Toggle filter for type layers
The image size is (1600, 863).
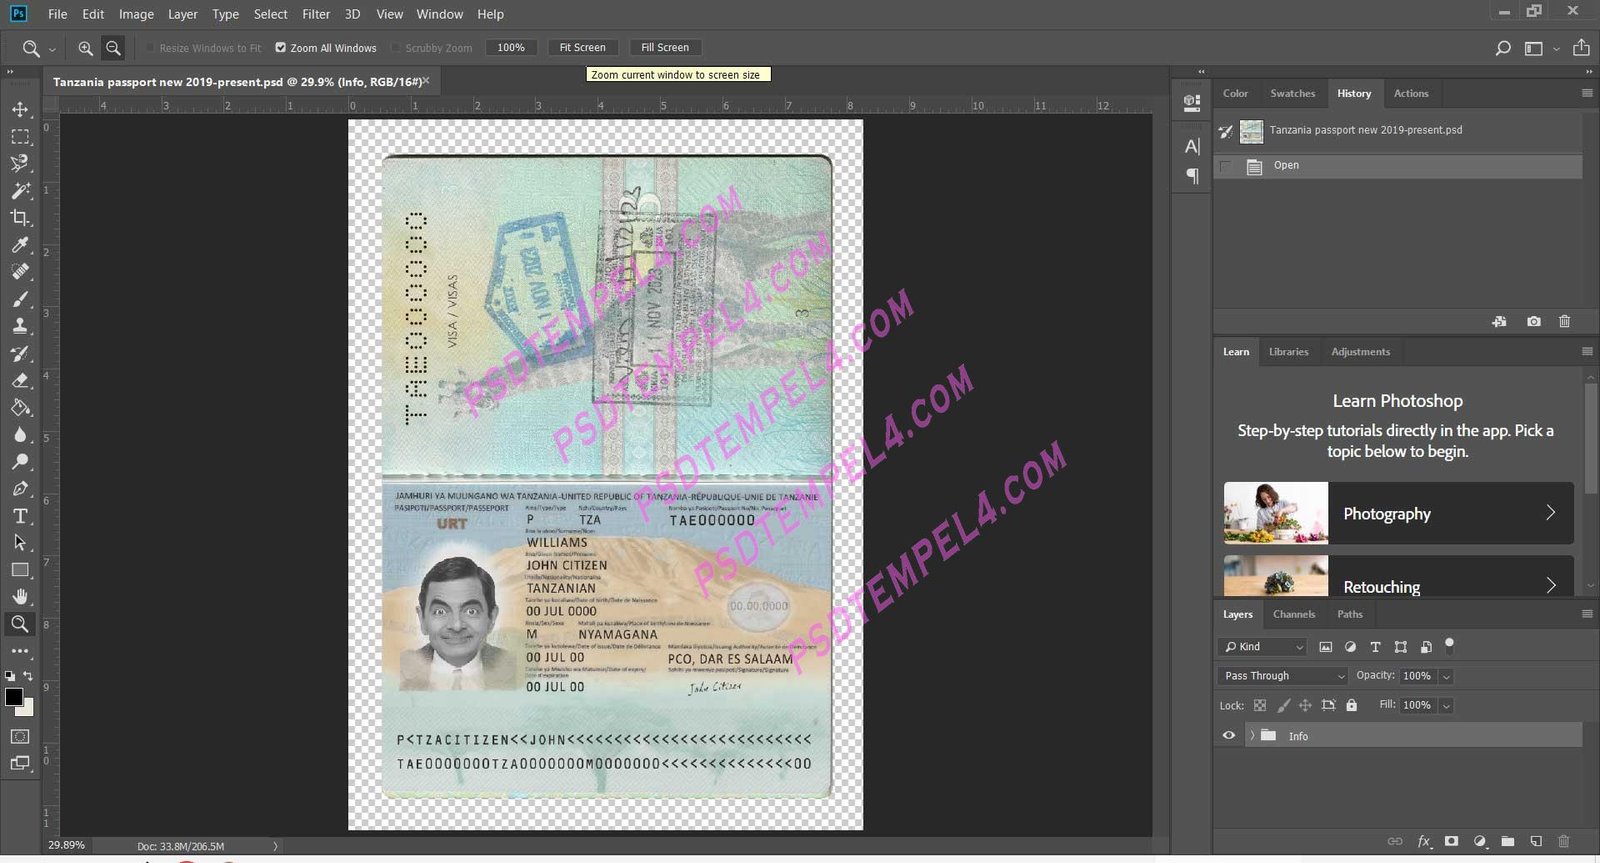(x=1375, y=647)
